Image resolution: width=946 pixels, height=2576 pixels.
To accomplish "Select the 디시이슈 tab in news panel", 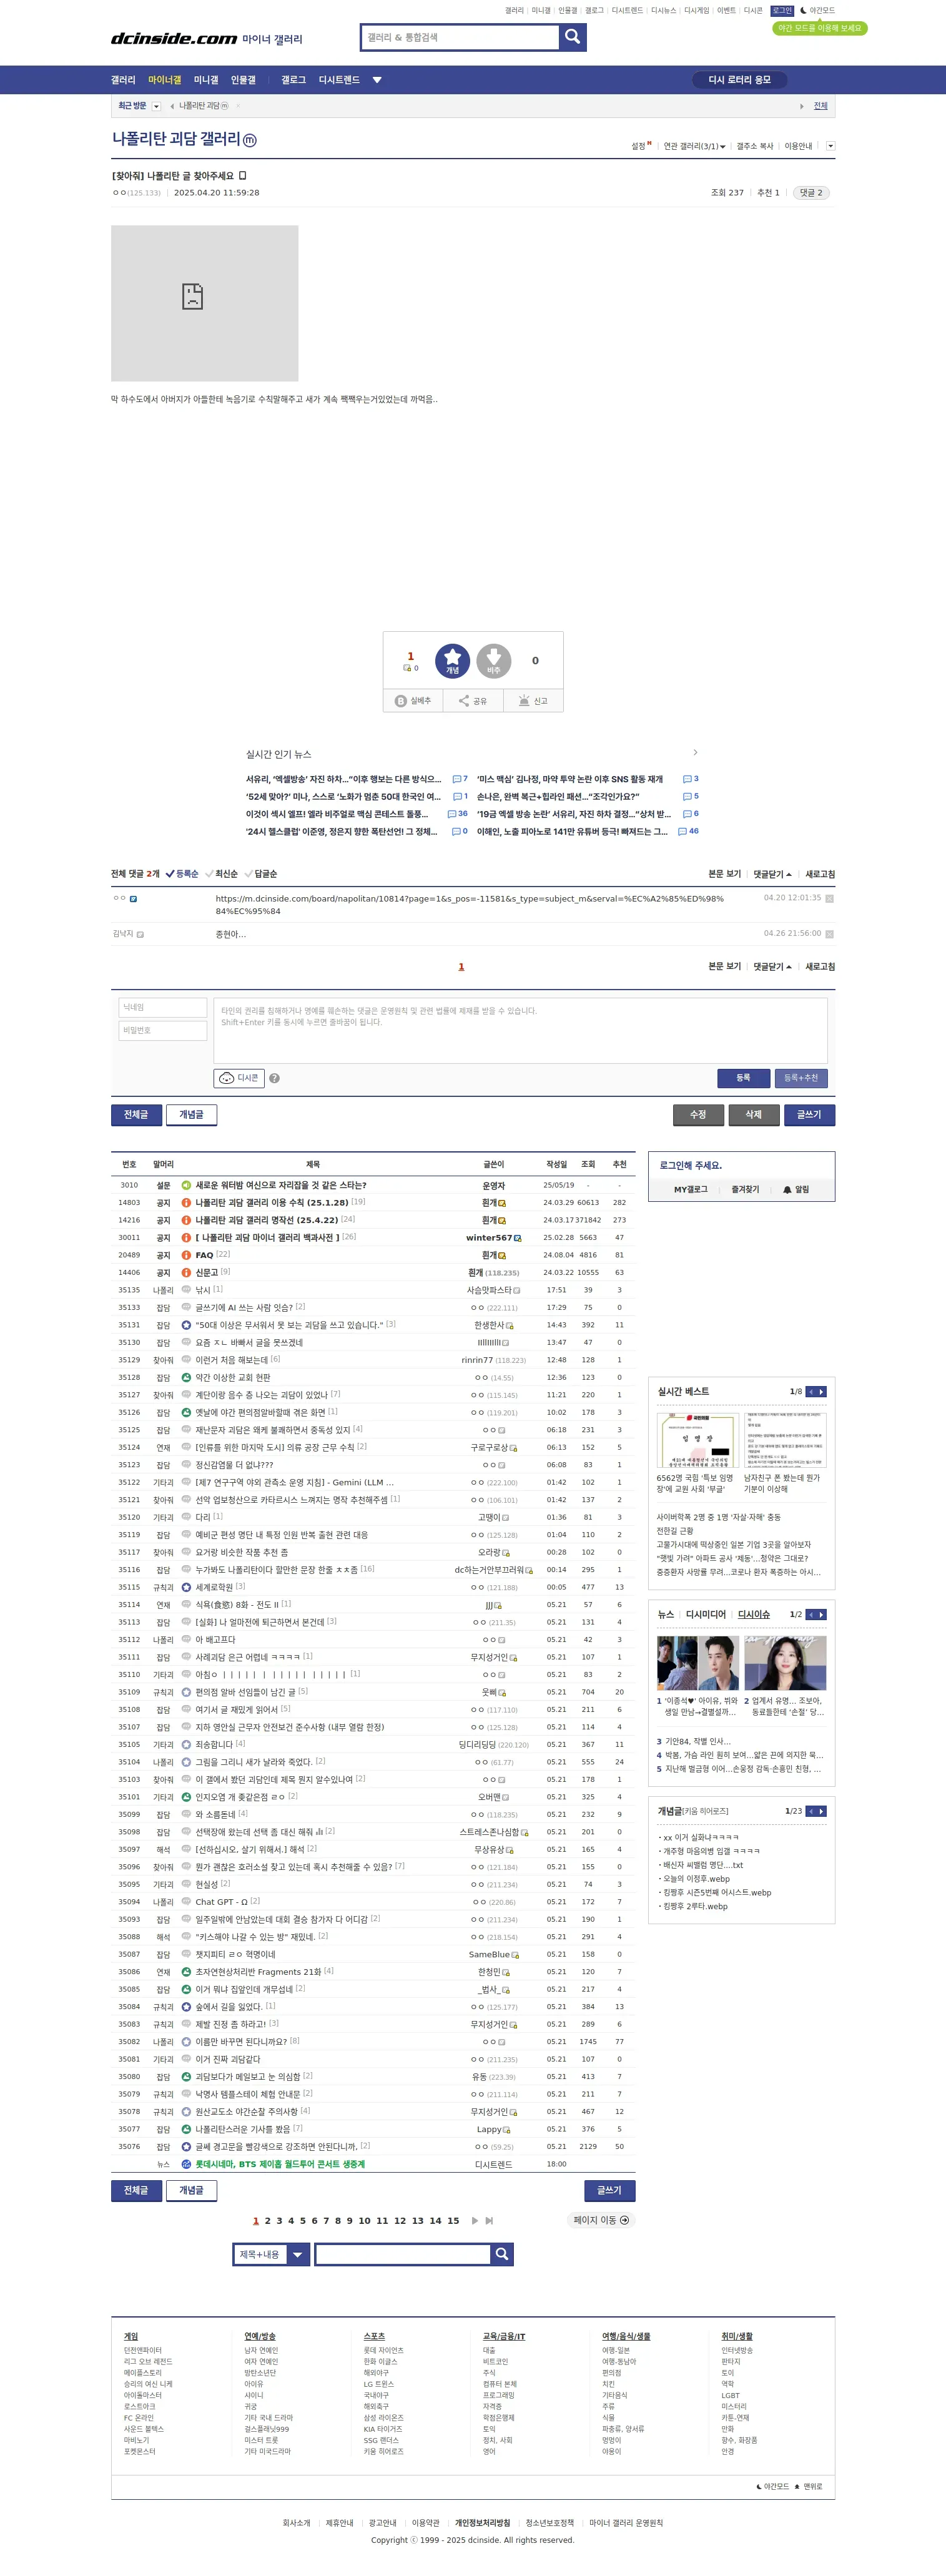I will (754, 1615).
